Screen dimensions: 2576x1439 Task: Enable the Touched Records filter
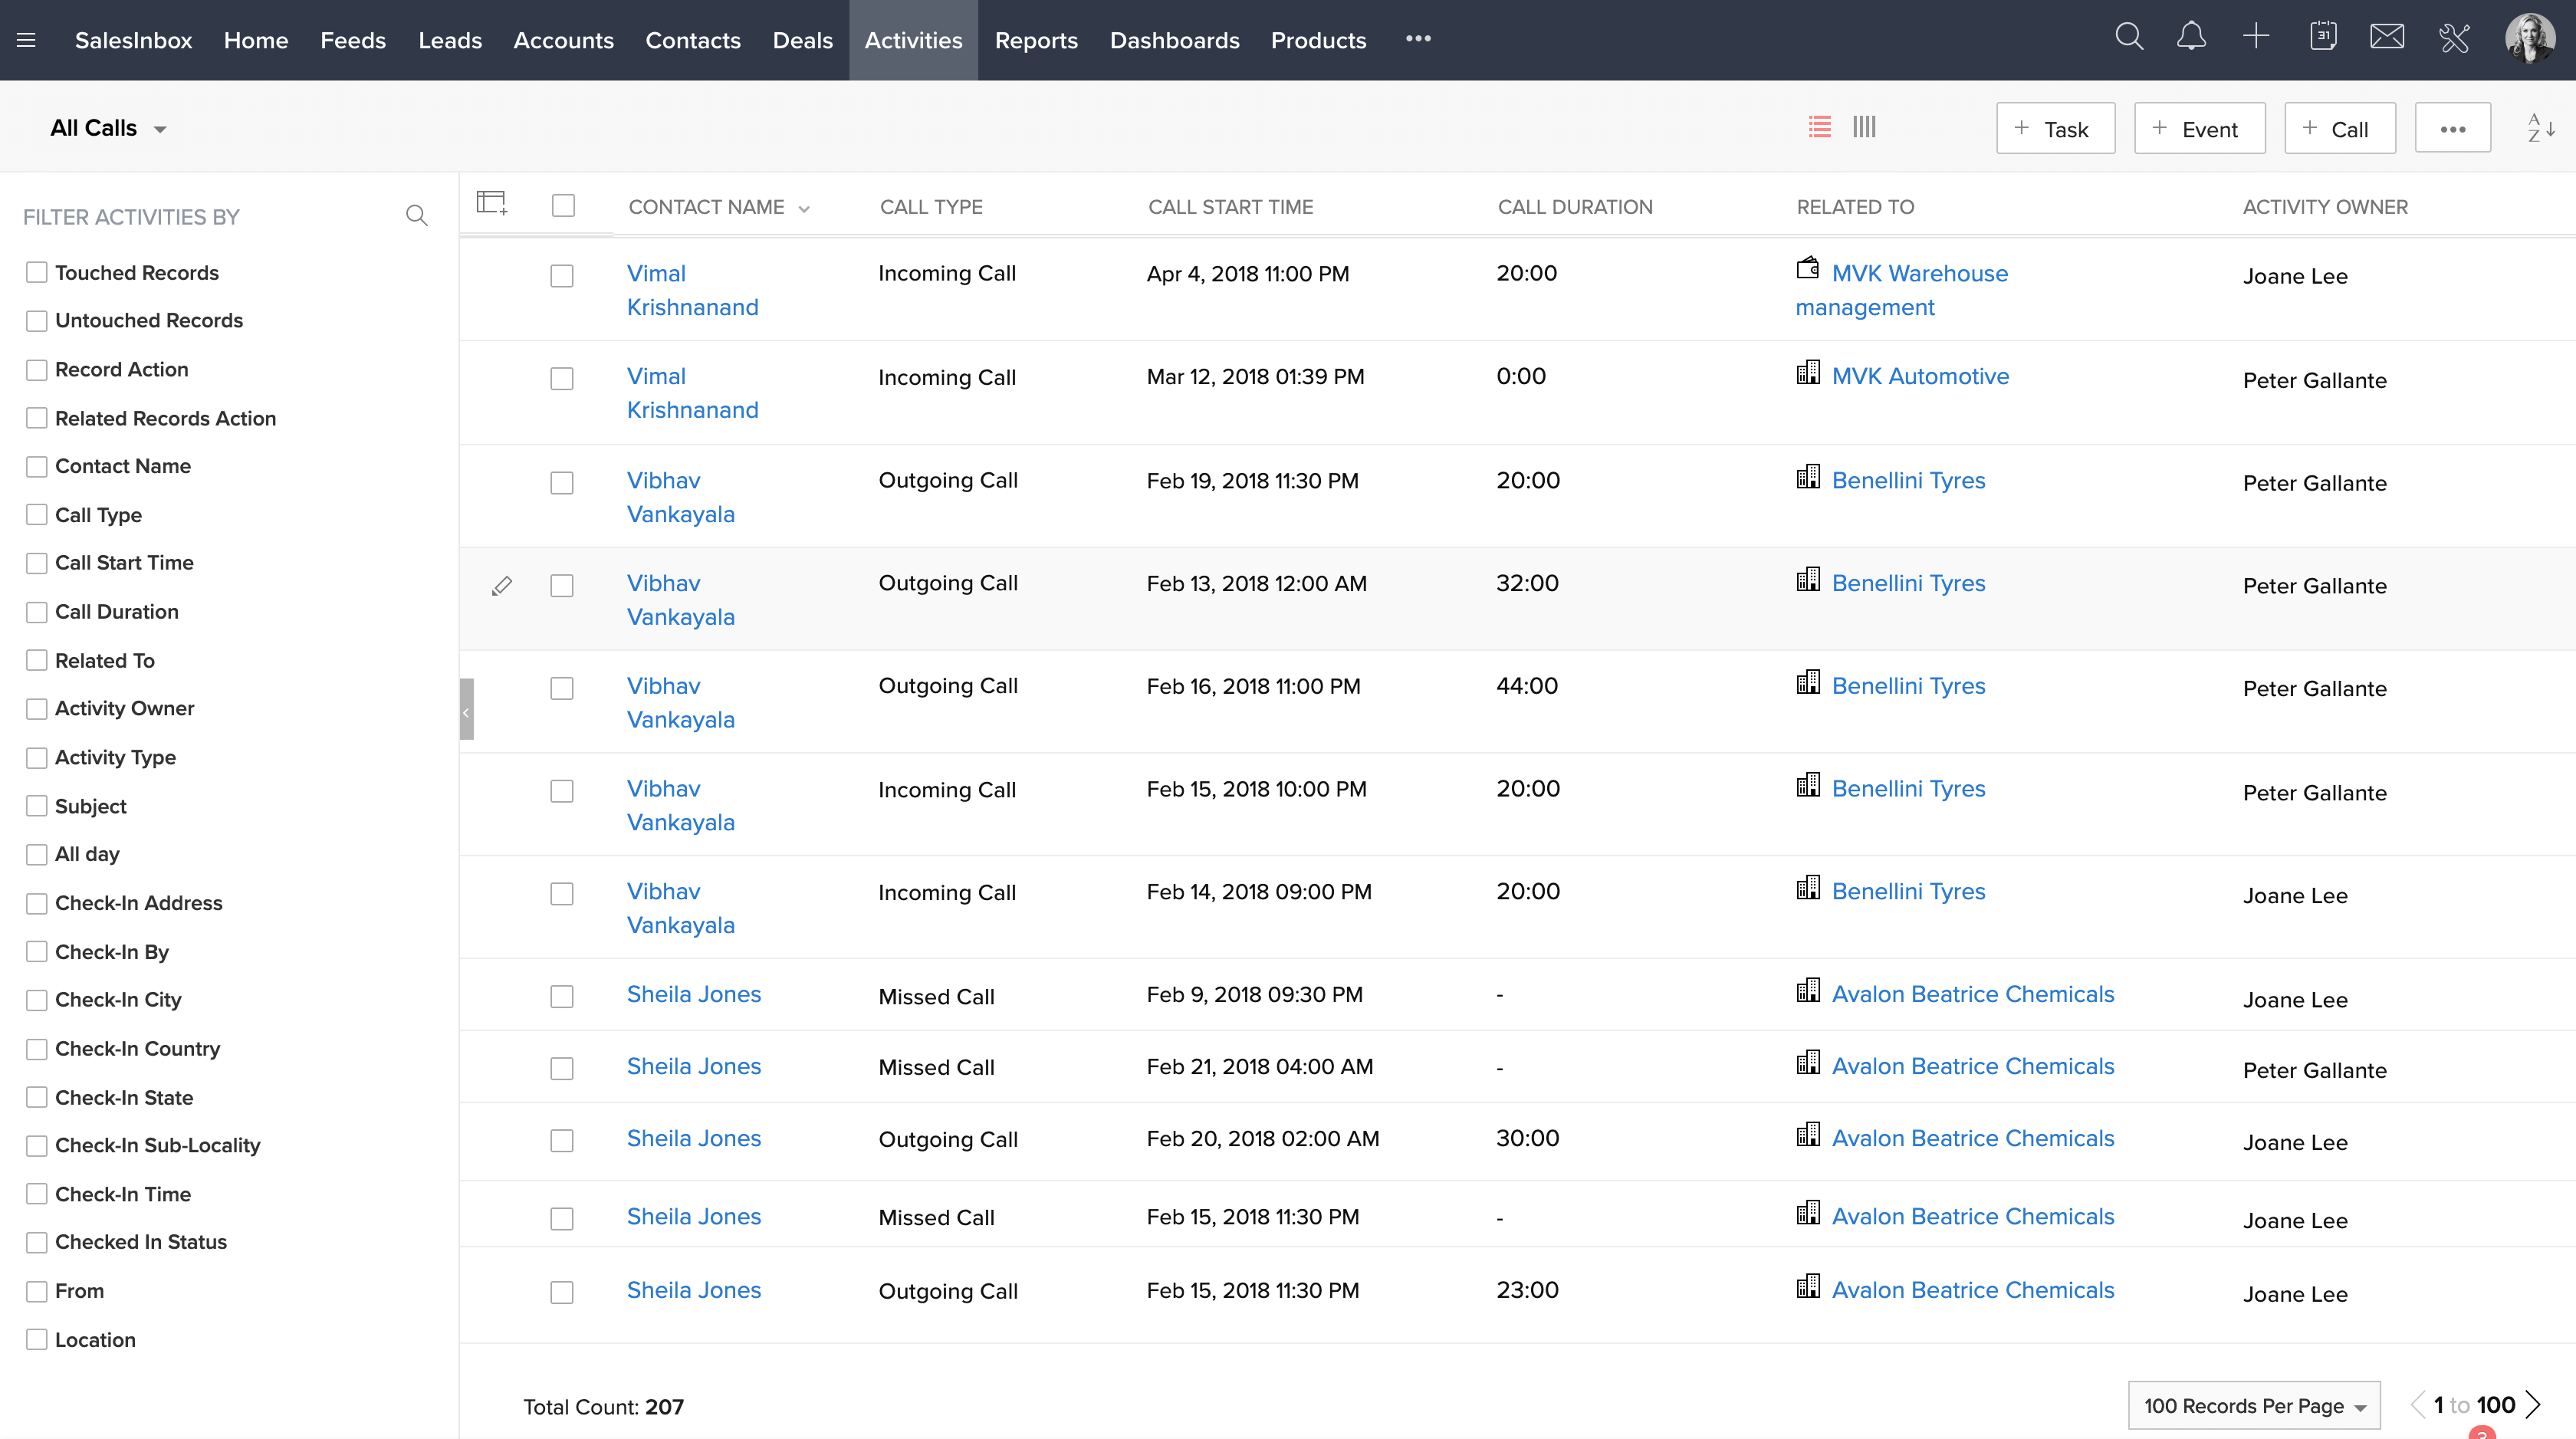tap(37, 272)
